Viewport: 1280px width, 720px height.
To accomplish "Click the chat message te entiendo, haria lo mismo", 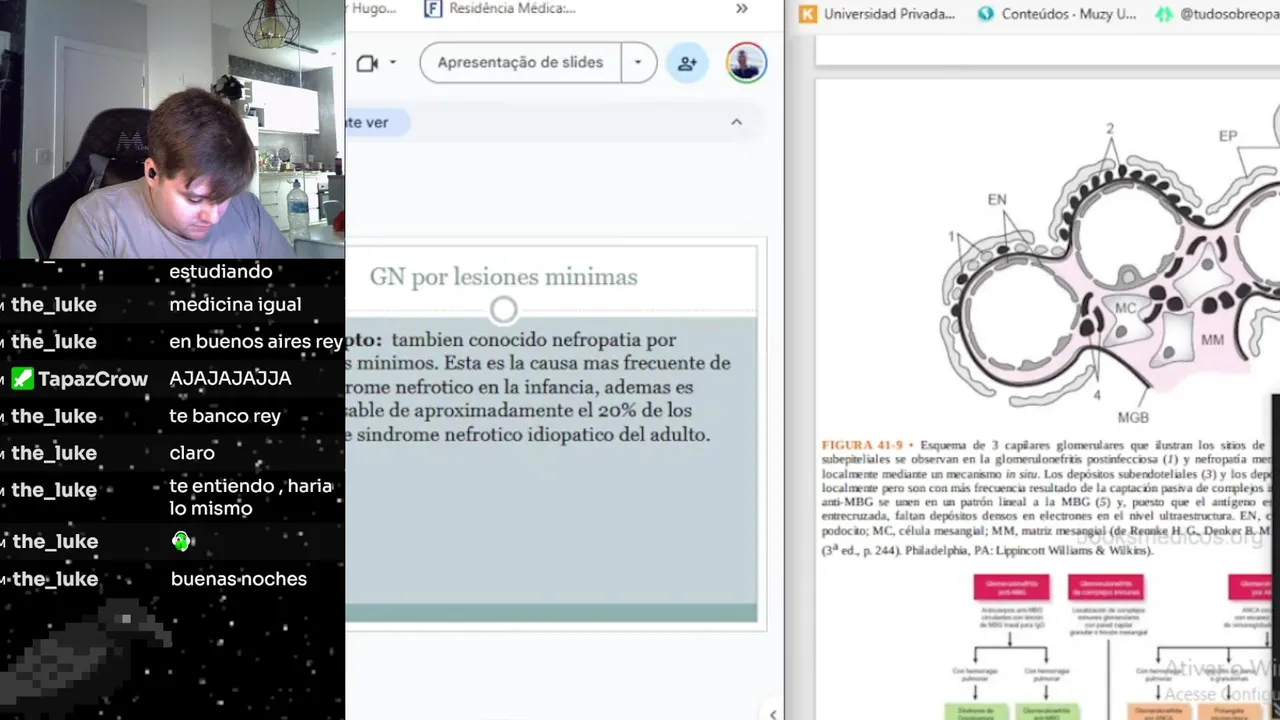I will tap(250, 497).
